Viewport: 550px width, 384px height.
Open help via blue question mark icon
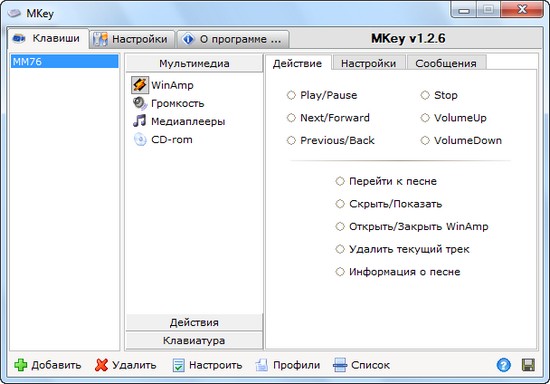(504, 365)
